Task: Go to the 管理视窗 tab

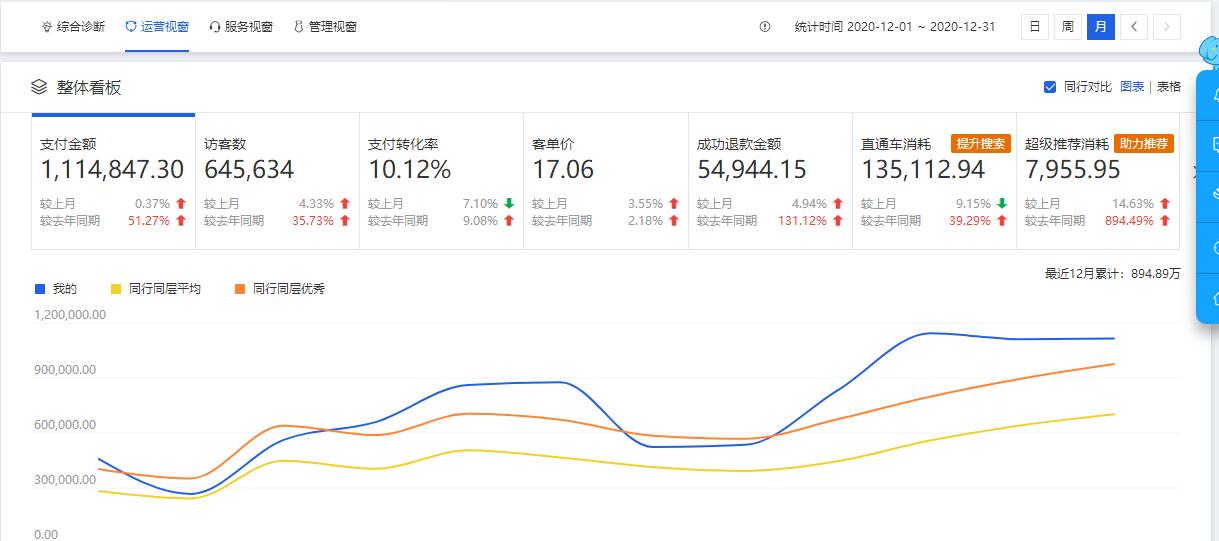Action: [x=325, y=27]
